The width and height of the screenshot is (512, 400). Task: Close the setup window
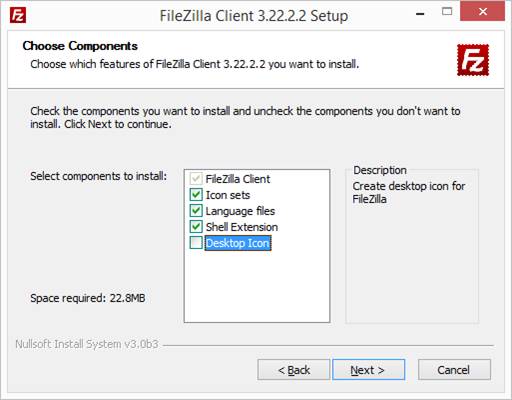[483, 11]
